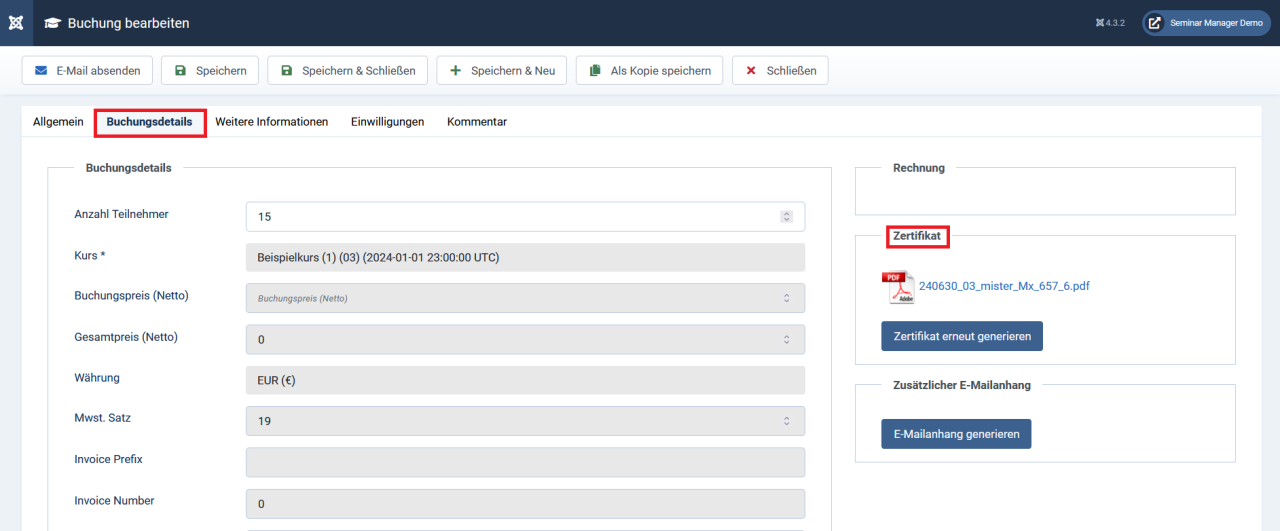Click the envelope icon on E-Mail absenden
This screenshot has height=531, width=1280.
point(41,71)
